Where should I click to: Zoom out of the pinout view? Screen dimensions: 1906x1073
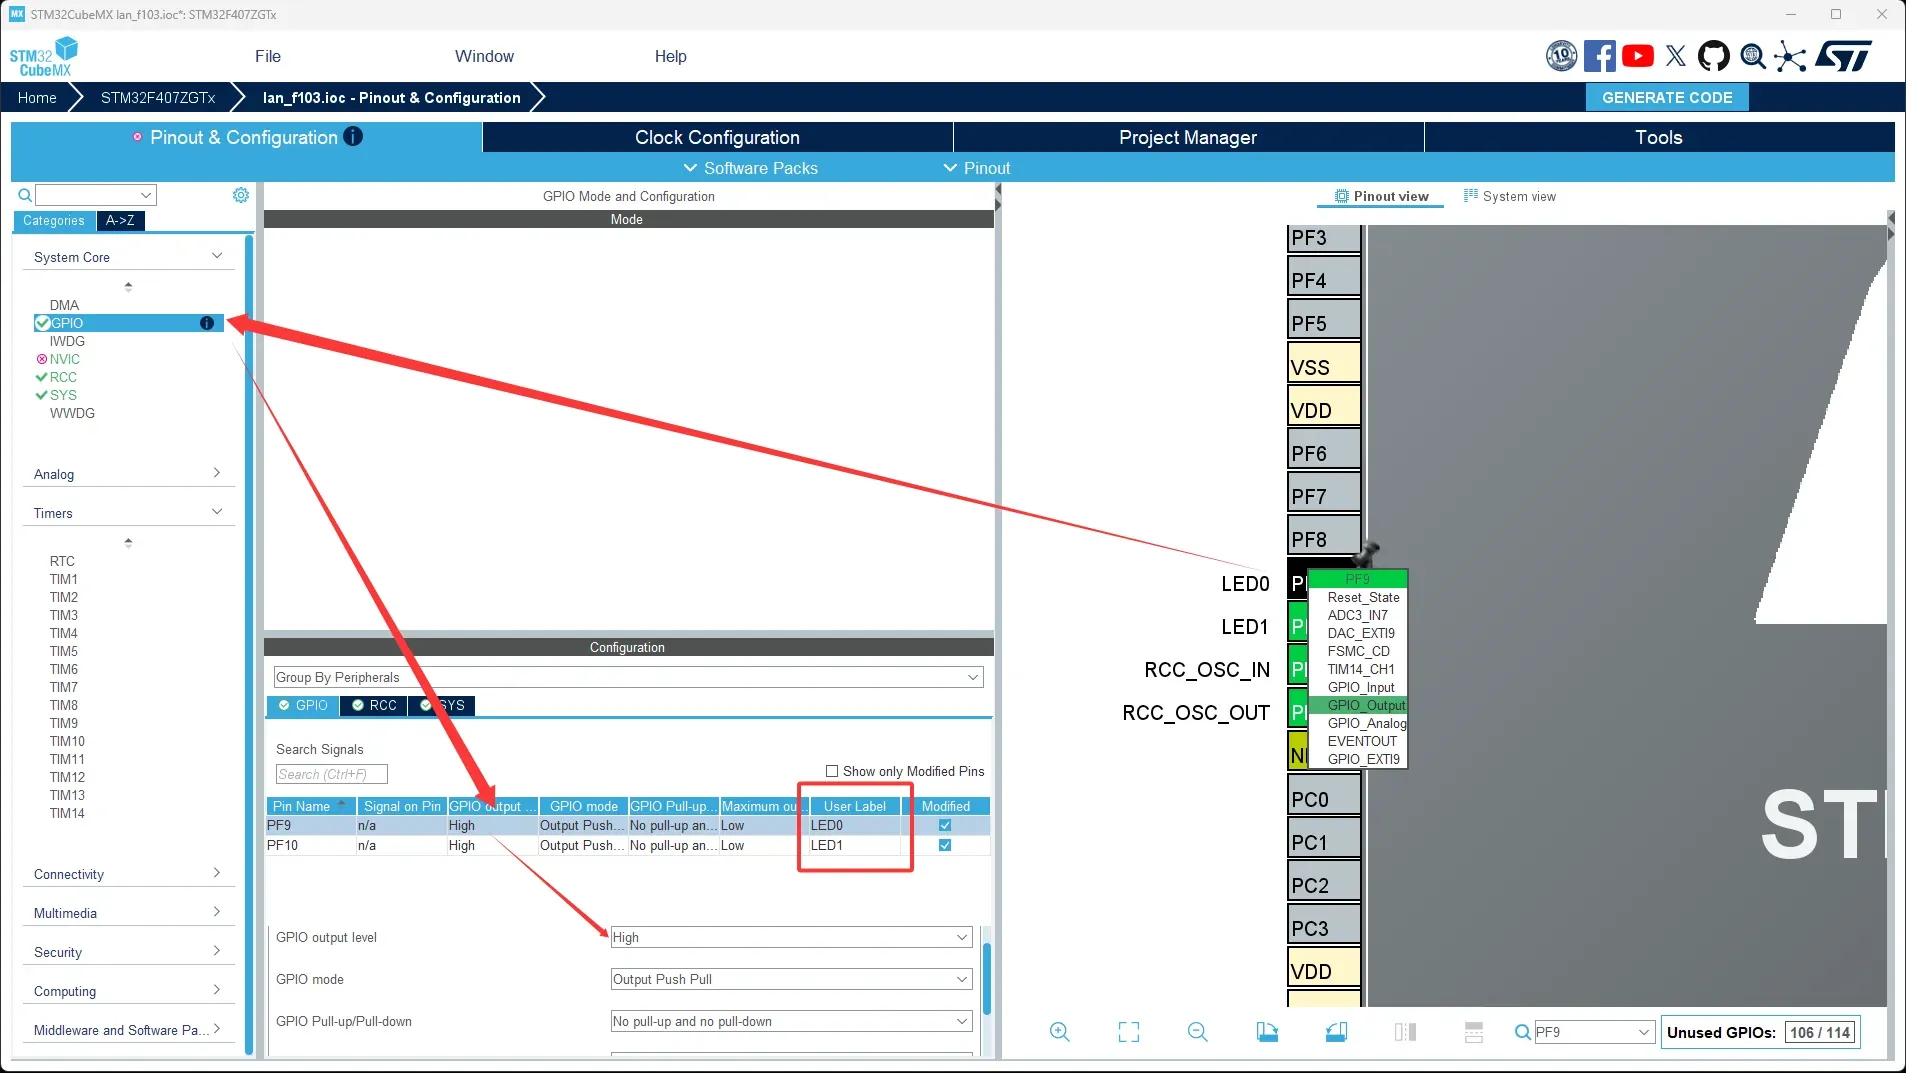[x=1197, y=1032]
